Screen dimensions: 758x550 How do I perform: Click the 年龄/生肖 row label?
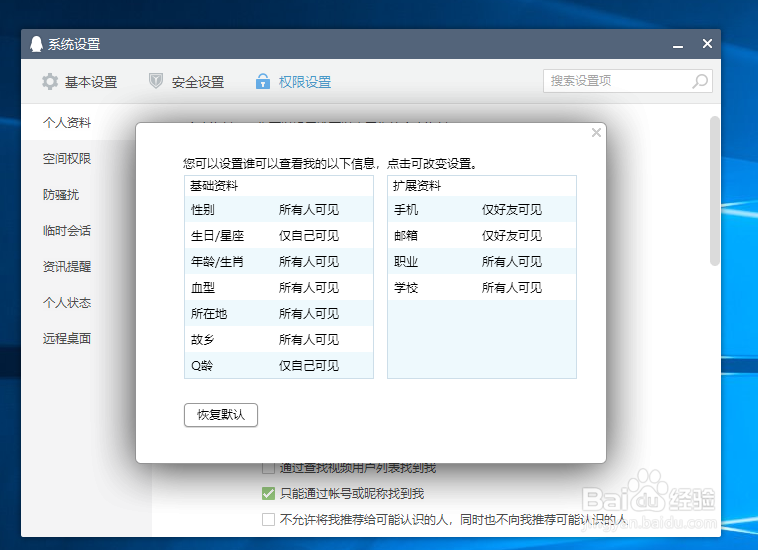(218, 262)
